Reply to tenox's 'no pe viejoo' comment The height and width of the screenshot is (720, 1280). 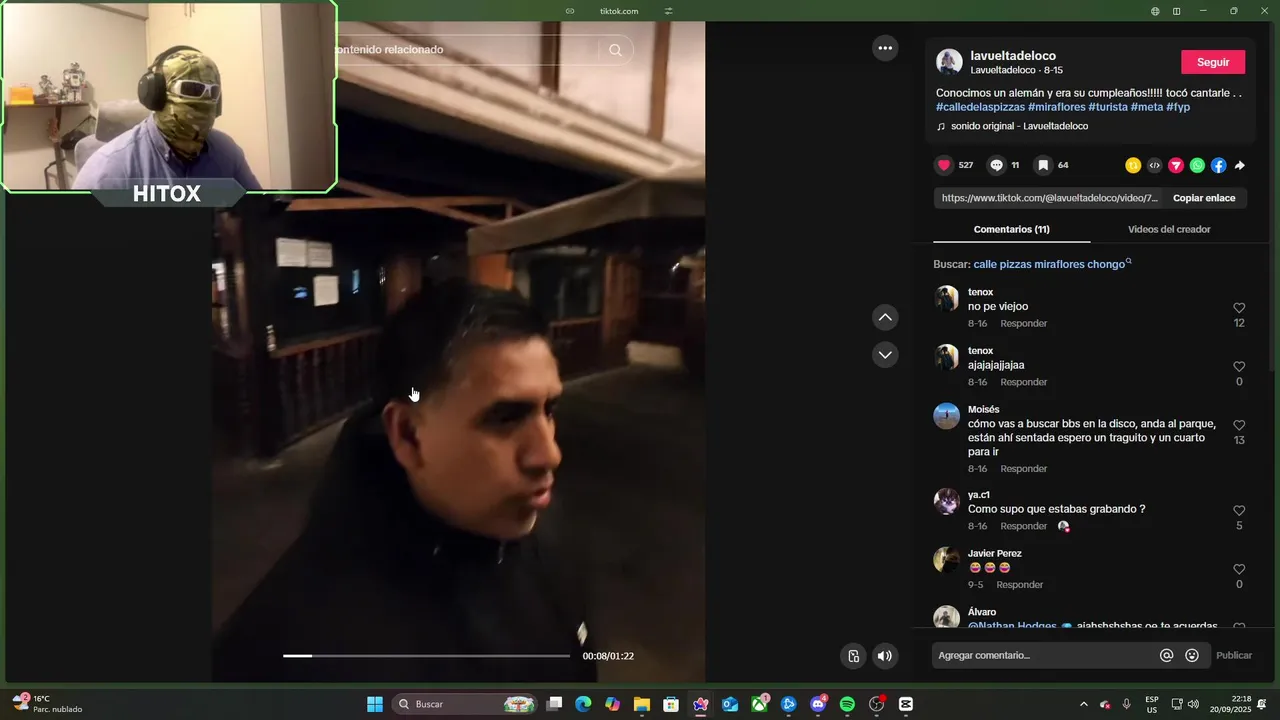(1024, 323)
